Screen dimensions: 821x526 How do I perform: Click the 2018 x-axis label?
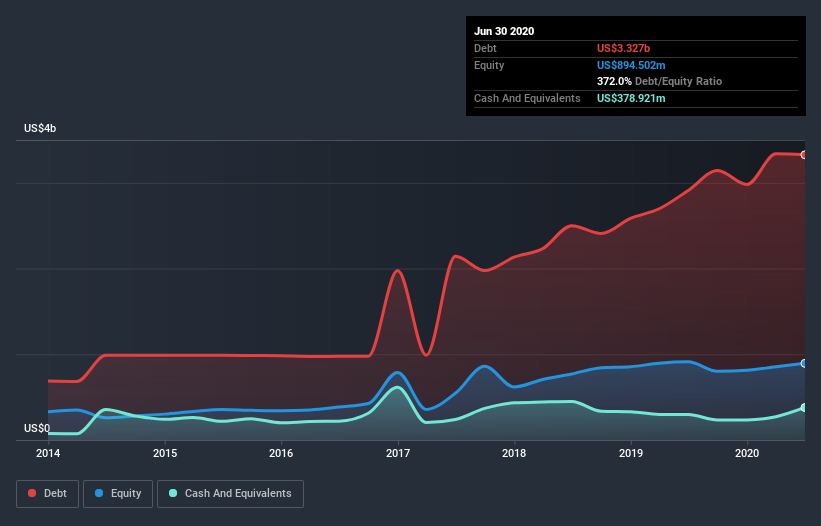tap(514, 453)
